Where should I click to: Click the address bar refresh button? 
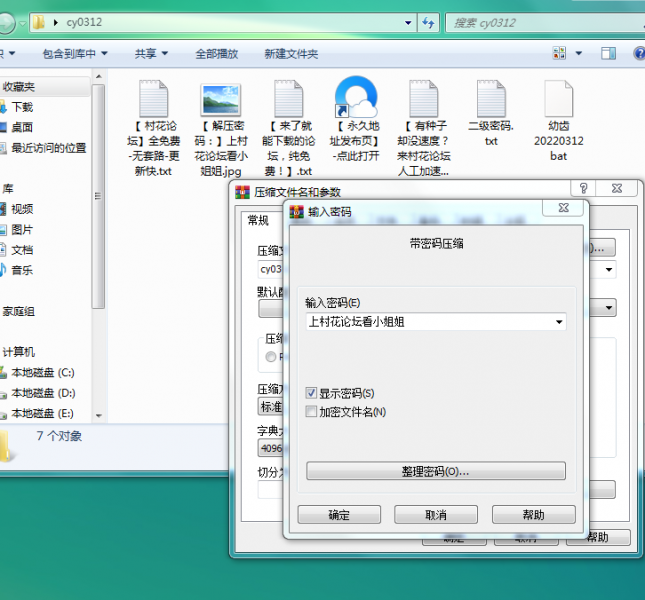[428, 22]
